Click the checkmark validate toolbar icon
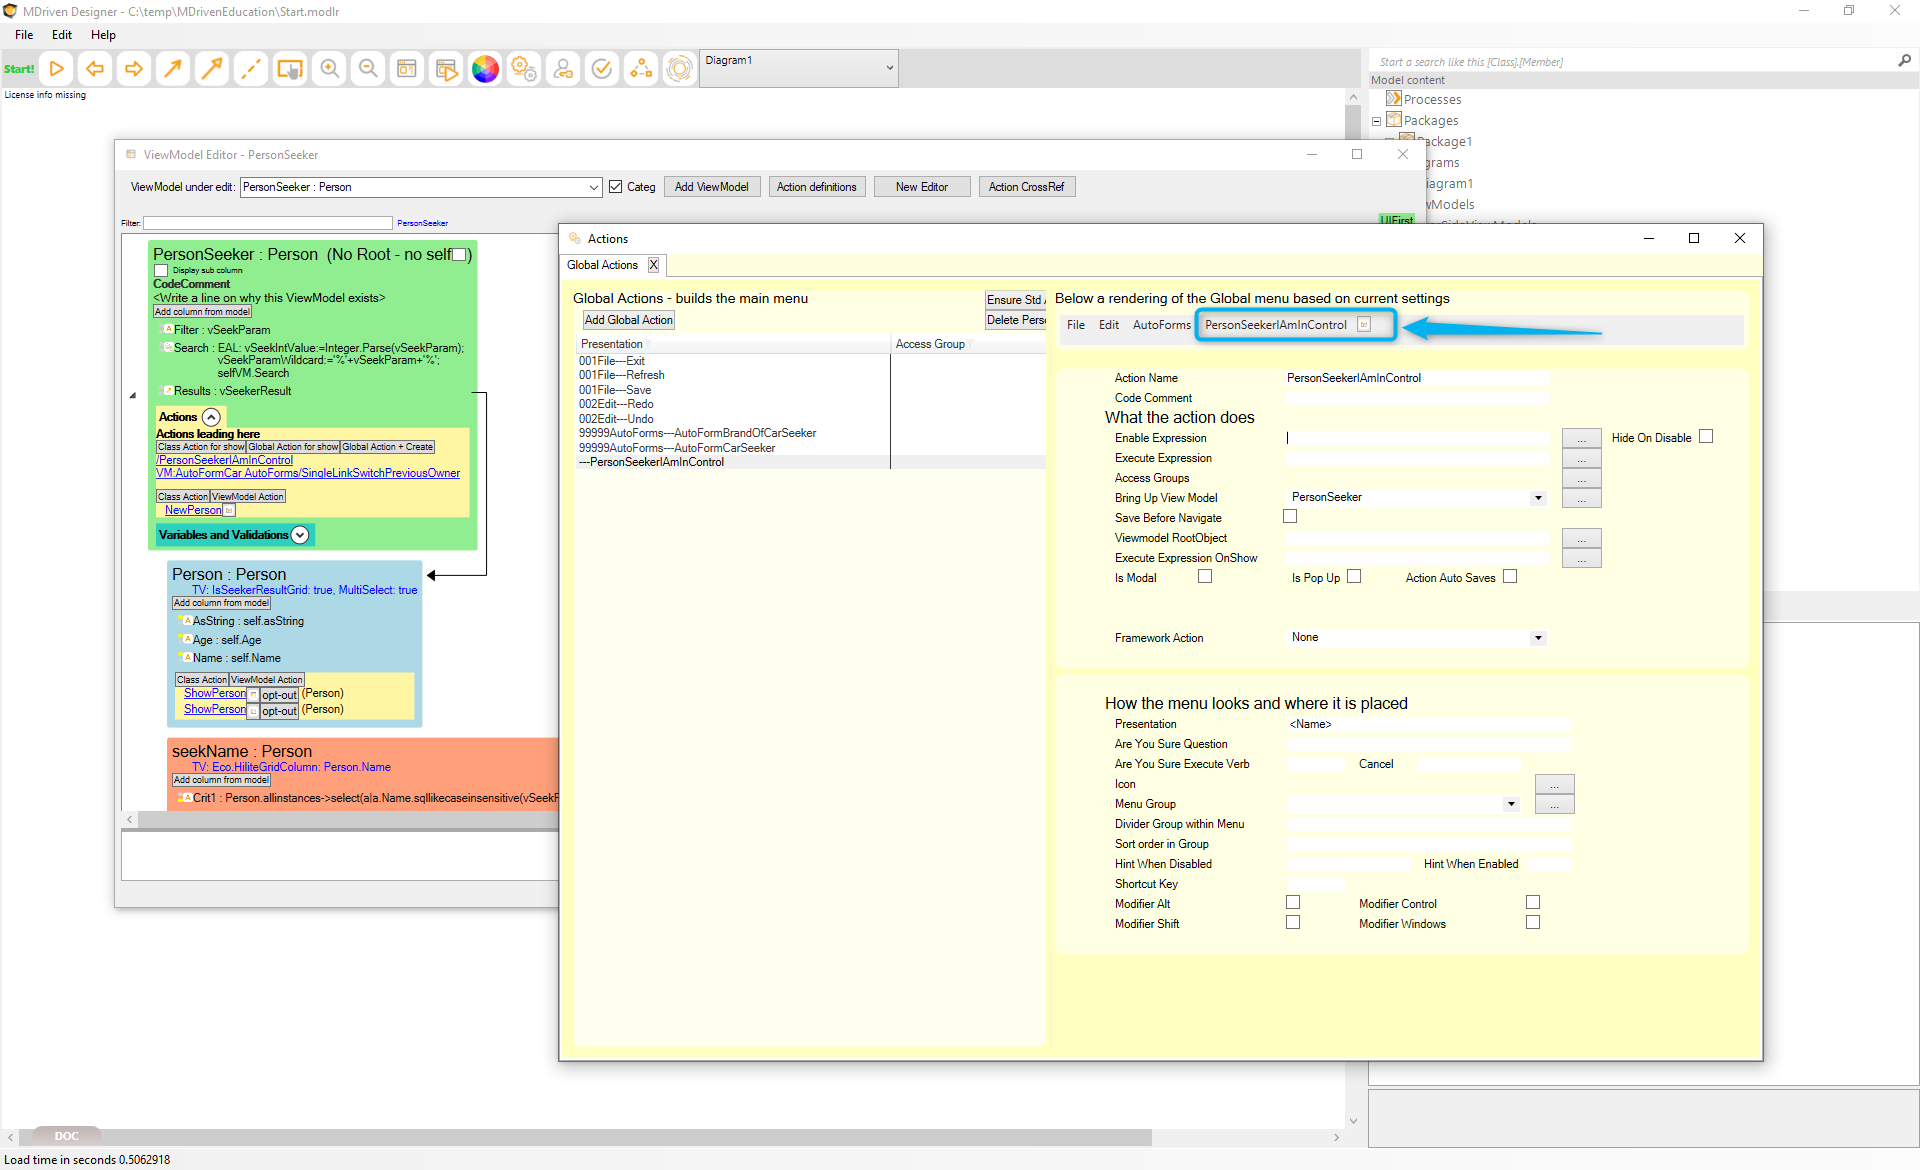The height and width of the screenshot is (1170, 1920). [602, 69]
